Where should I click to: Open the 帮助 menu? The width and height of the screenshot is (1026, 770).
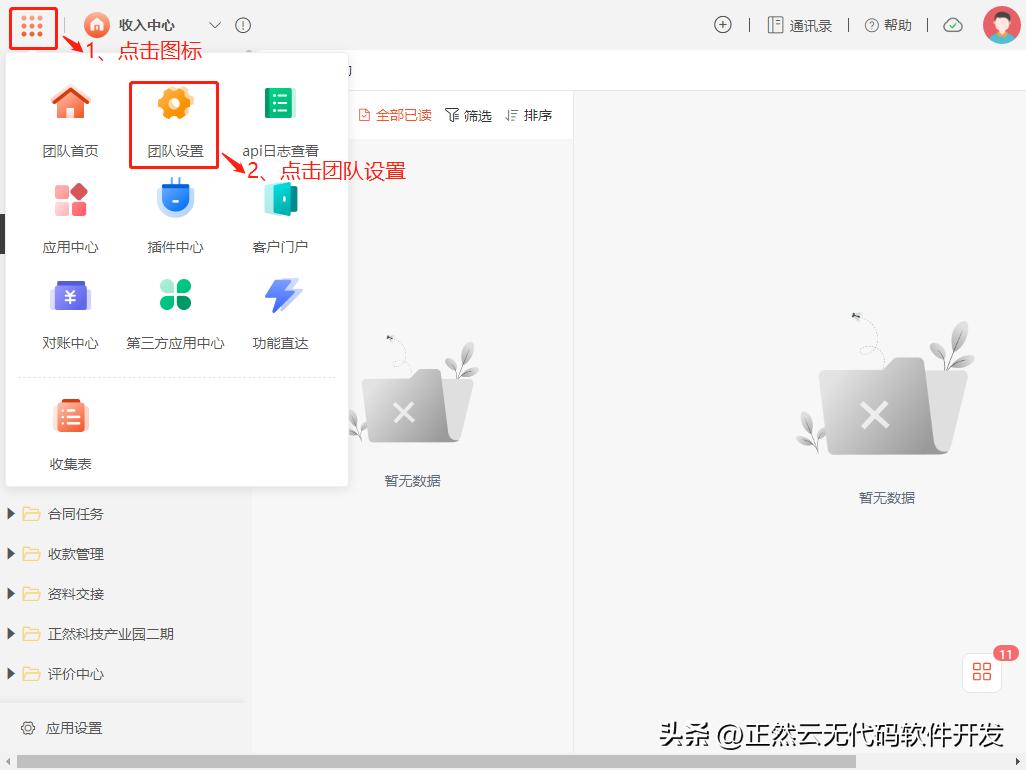[888, 25]
